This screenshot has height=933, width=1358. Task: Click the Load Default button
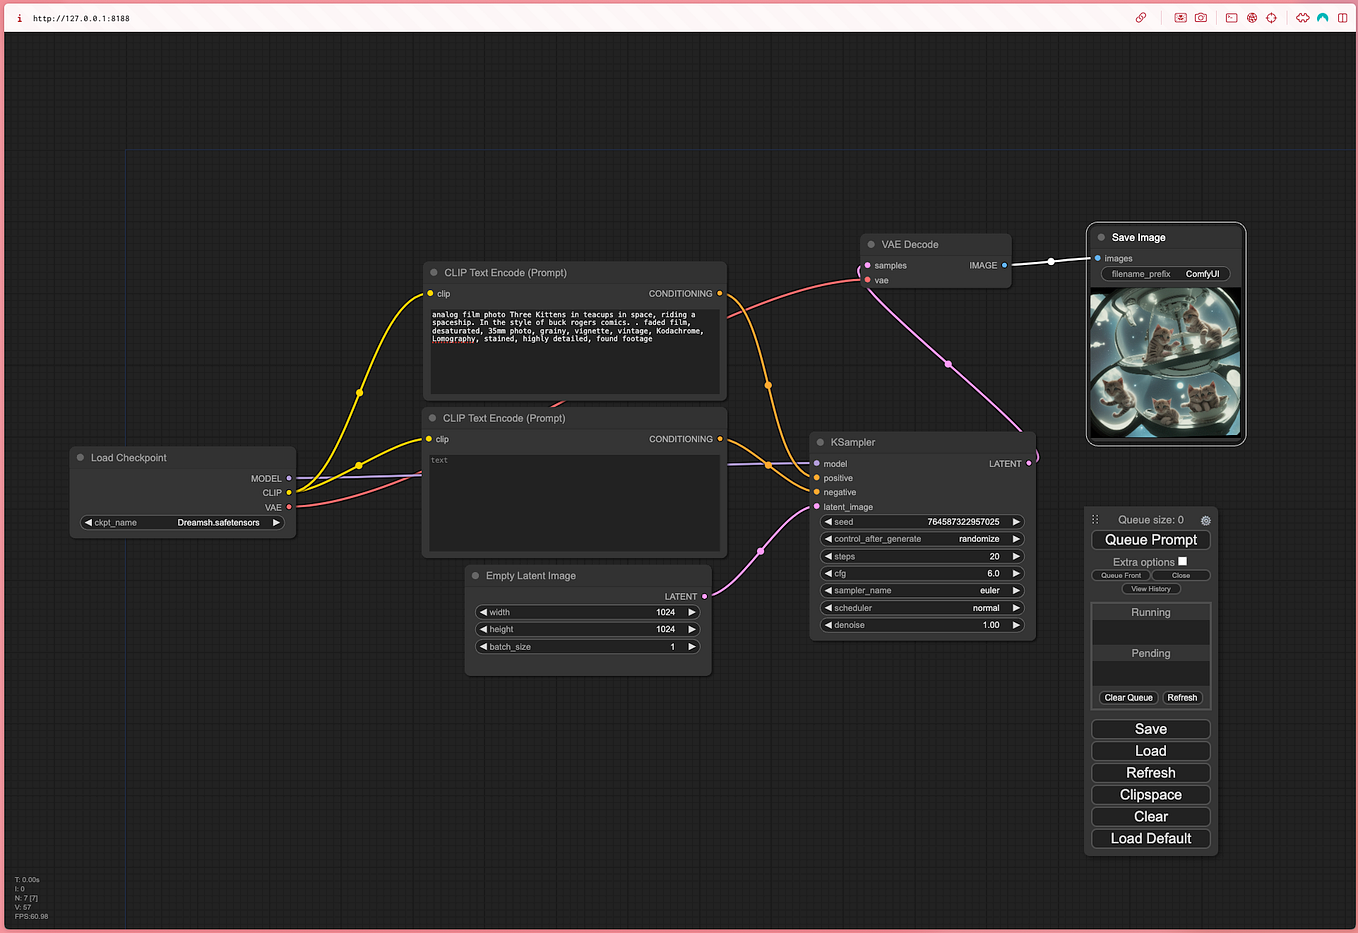[x=1150, y=838]
